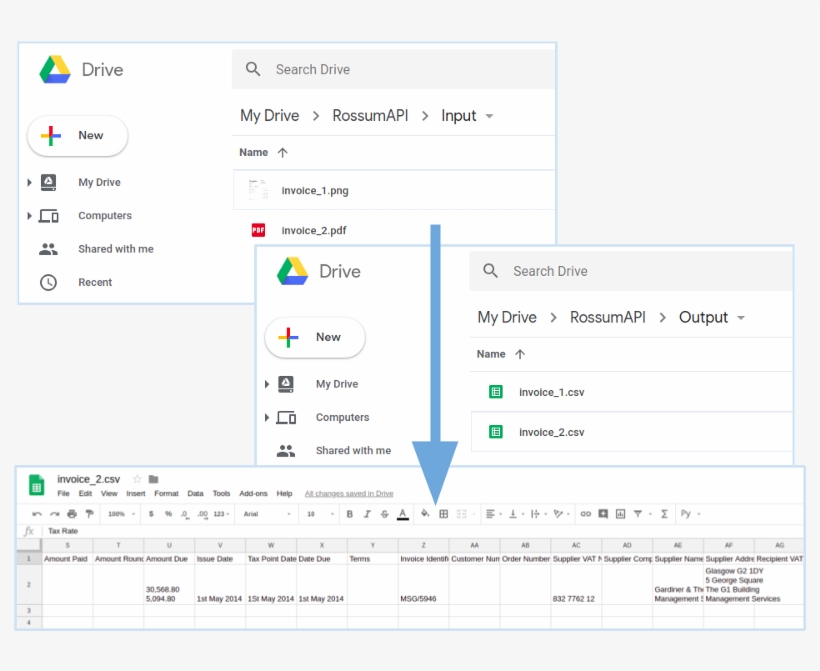The image size is (820, 671).
Task: Click the undo icon in Sheets toolbar
Action: click(x=37, y=514)
